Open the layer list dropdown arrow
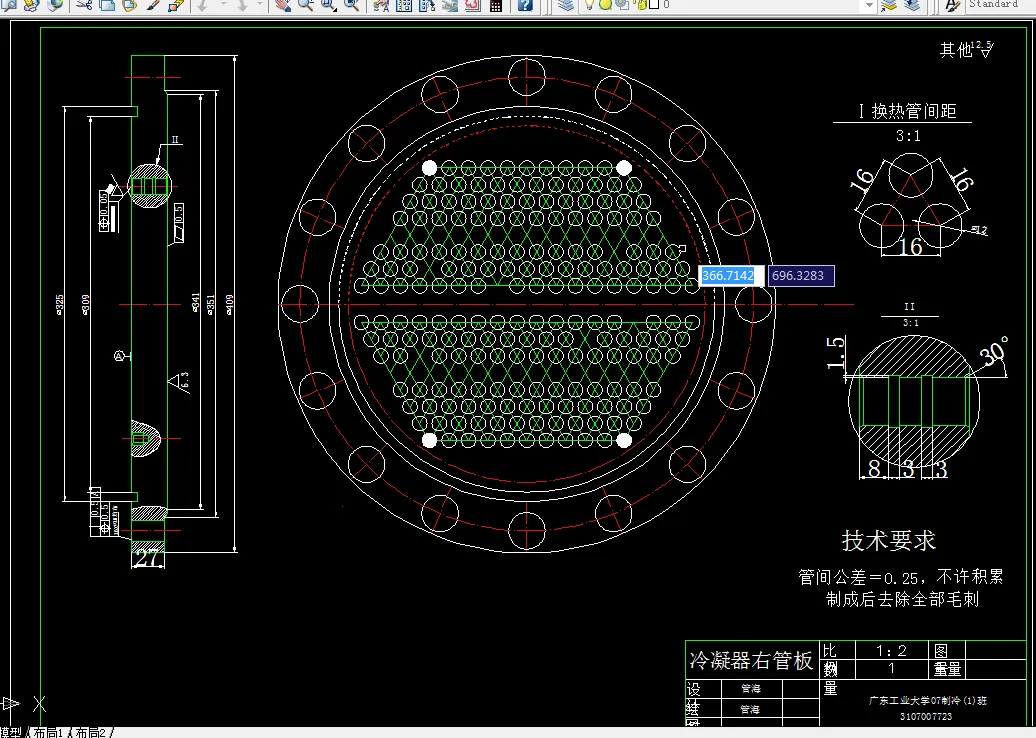The height and width of the screenshot is (738, 1036). point(870,5)
